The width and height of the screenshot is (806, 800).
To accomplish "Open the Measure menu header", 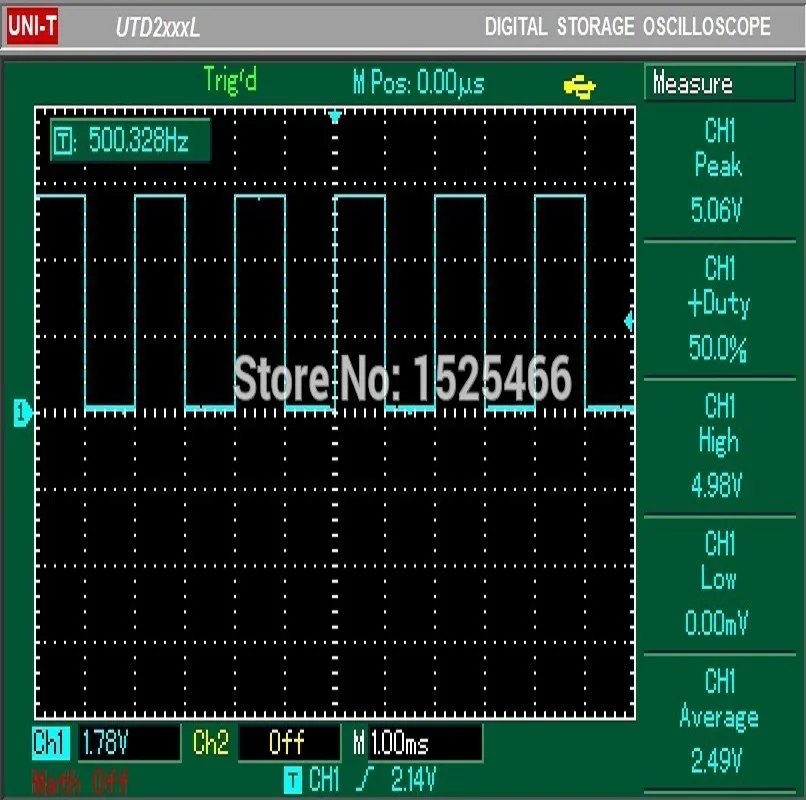I will pyautogui.click(x=719, y=83).
